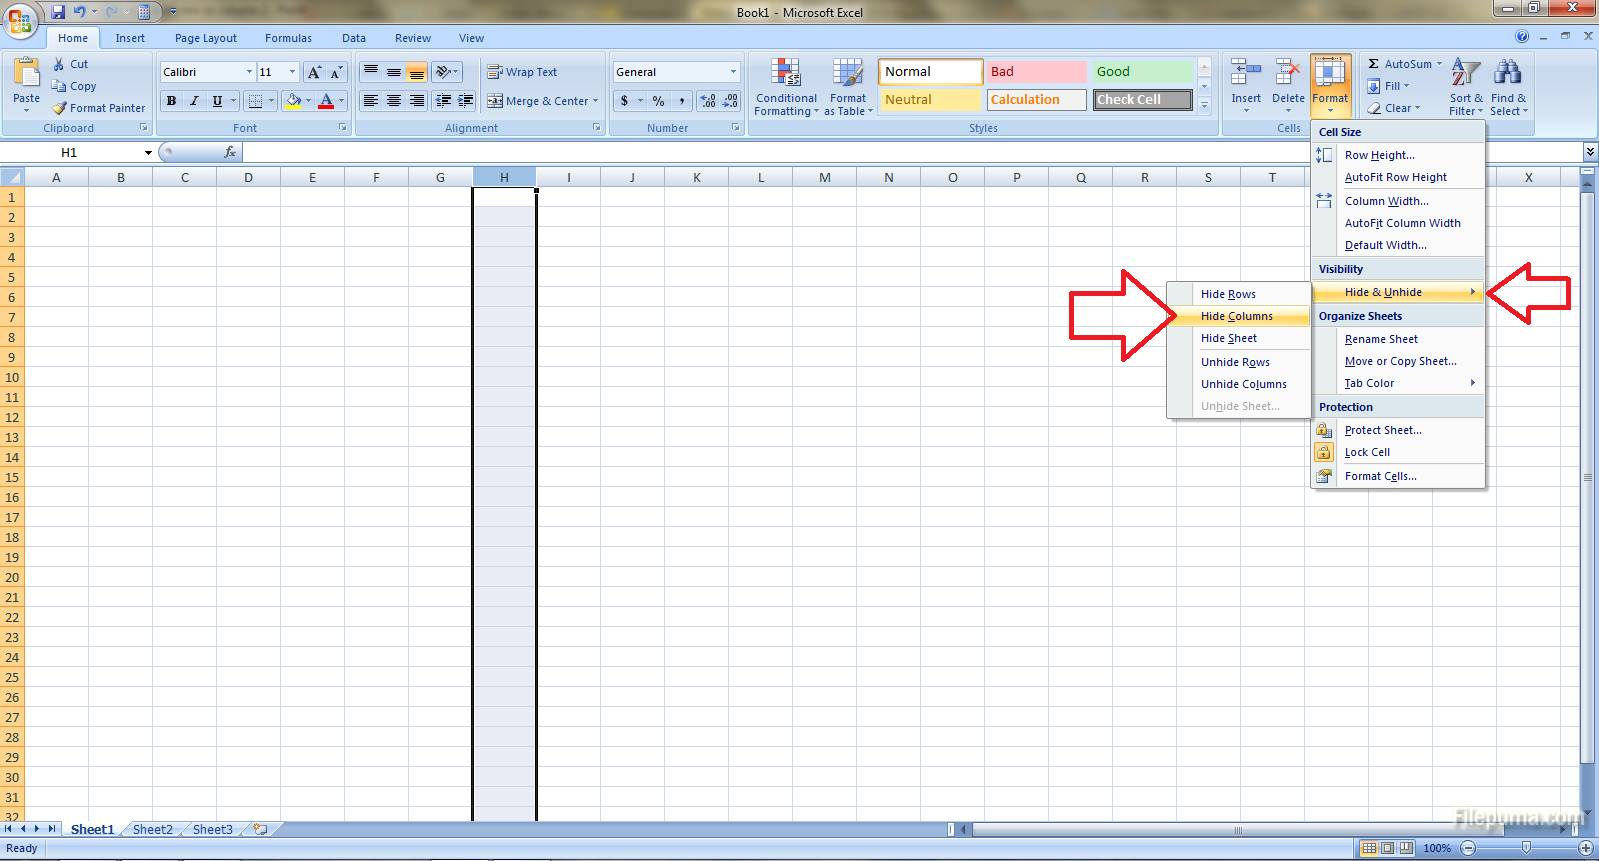Click the formula bar input field
This screenshot has height=861, width=1599.
(900, 153)
